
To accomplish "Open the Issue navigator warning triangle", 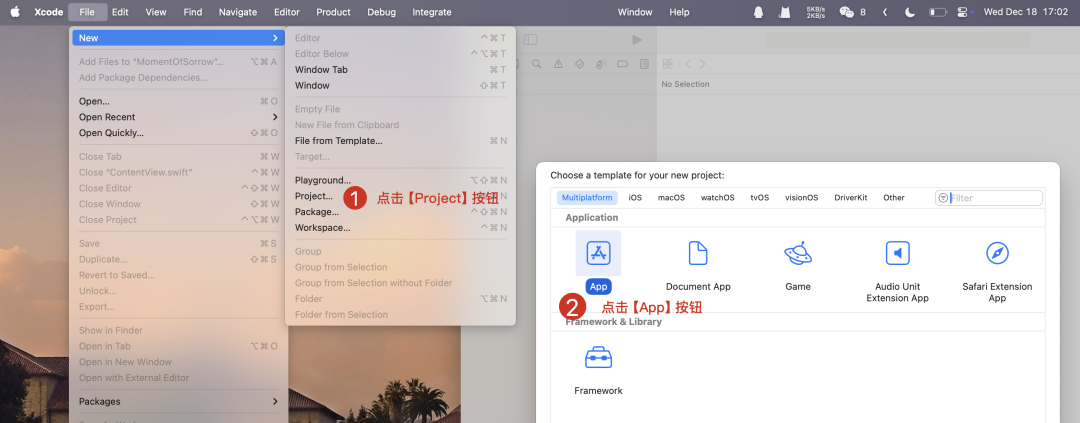I will [558, 64].
